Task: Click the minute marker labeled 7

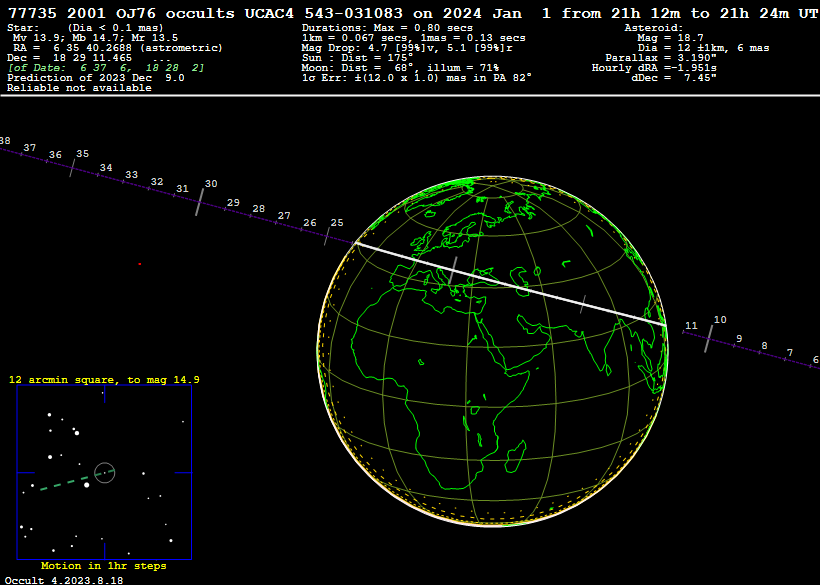Action: click(x=790, y=353)
